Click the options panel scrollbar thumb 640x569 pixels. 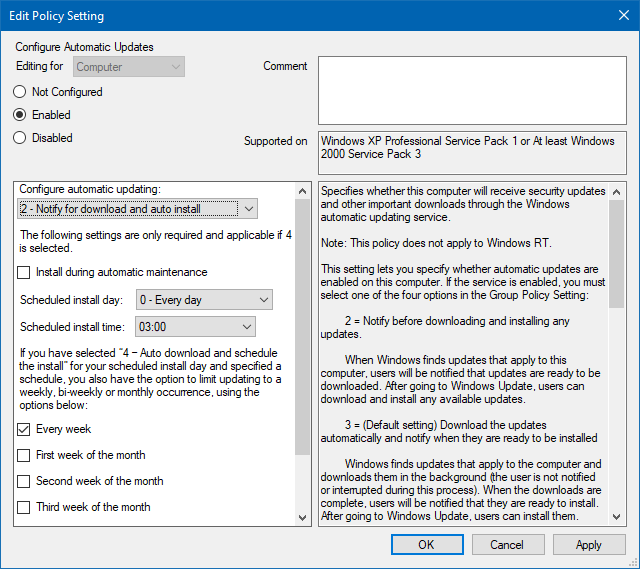click(302, 327)
